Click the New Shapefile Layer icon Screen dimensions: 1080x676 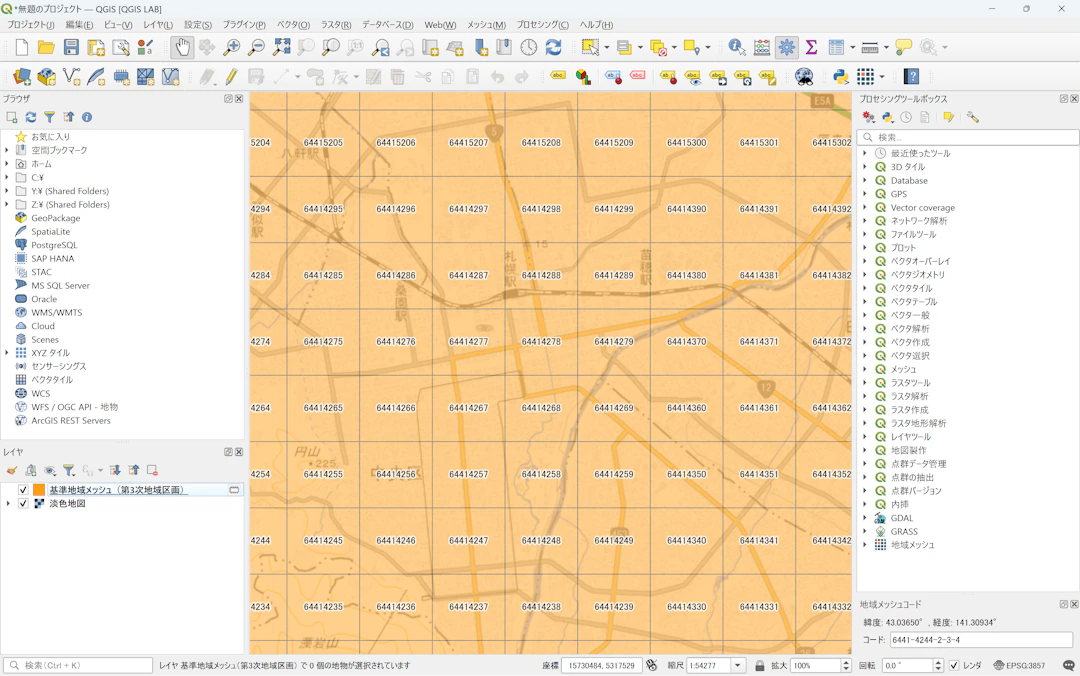pyautogui.click(x=71, y=76)
